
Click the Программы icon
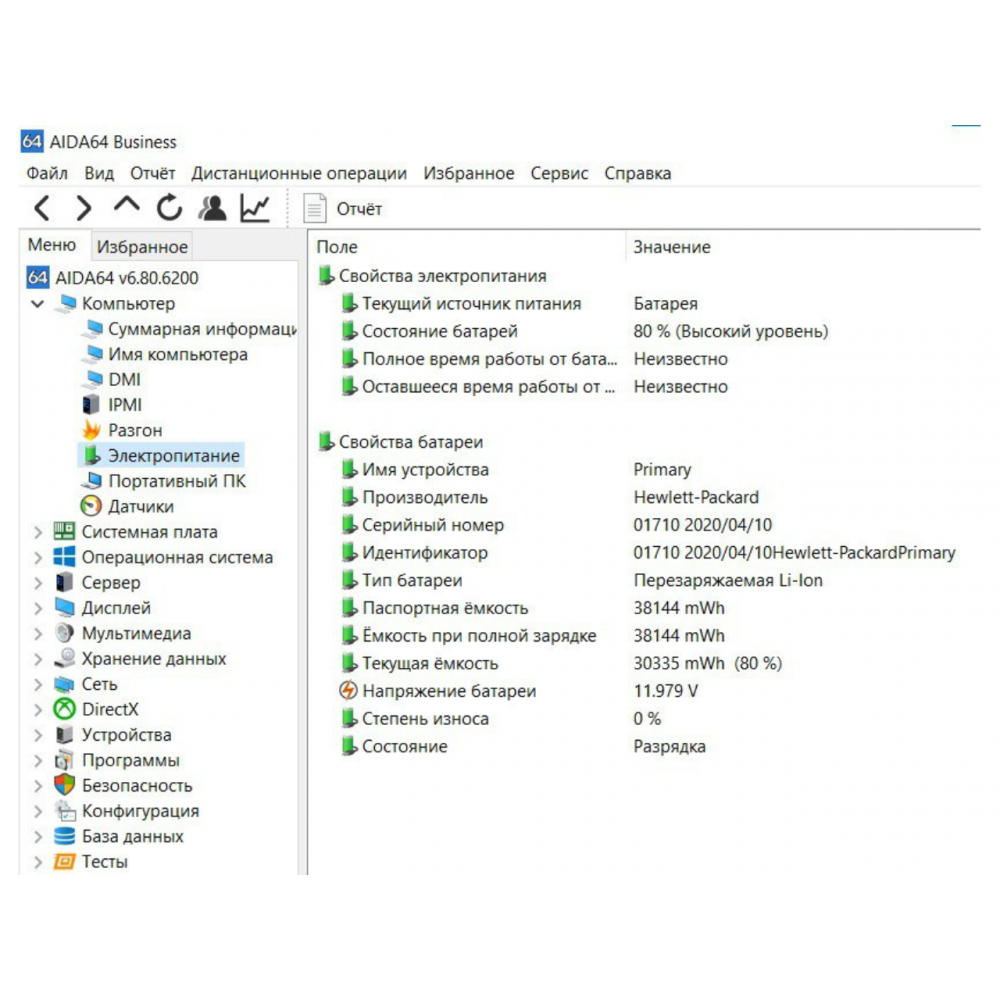[64, 760]
